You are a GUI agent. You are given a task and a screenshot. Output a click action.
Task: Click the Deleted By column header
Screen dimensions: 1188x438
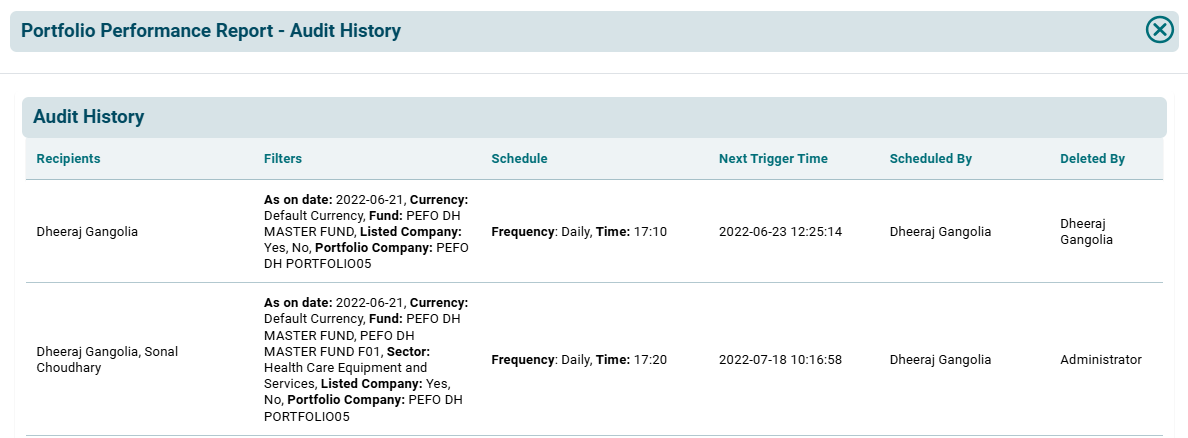1092,159
